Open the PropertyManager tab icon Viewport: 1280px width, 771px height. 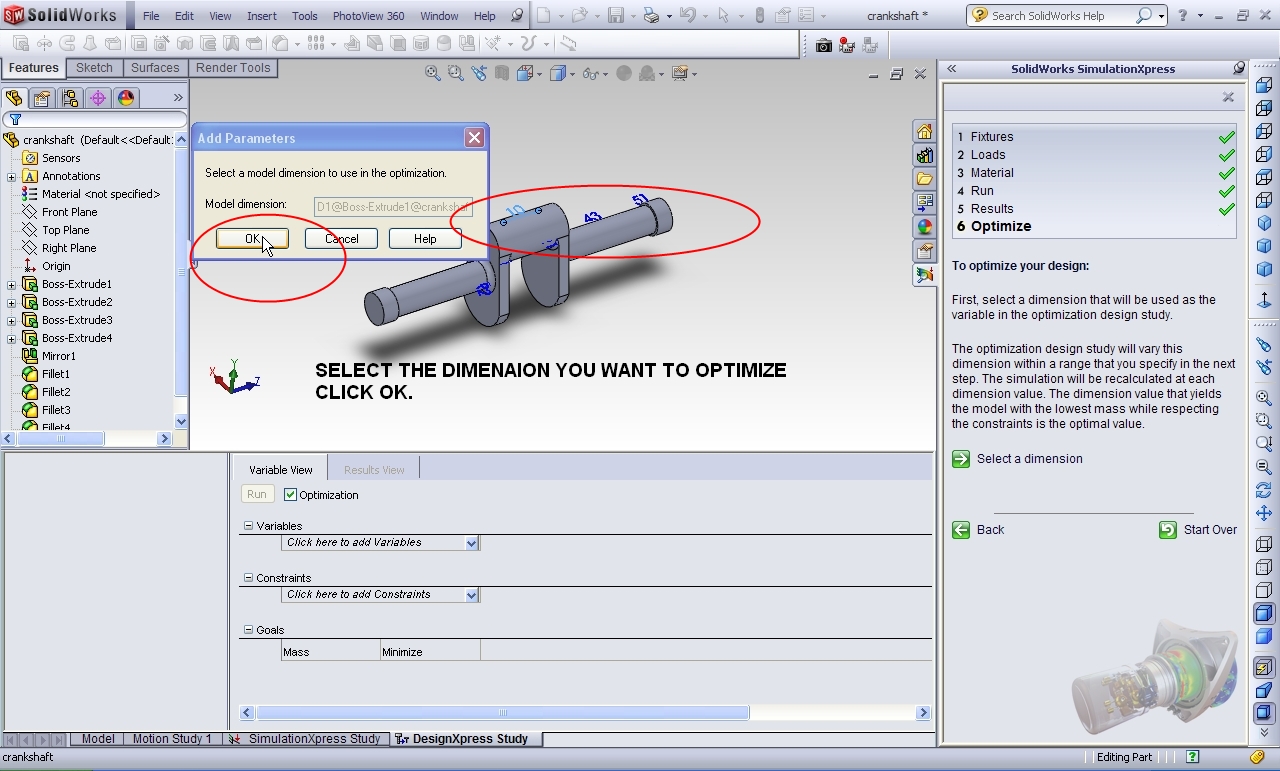coord(42,98)
